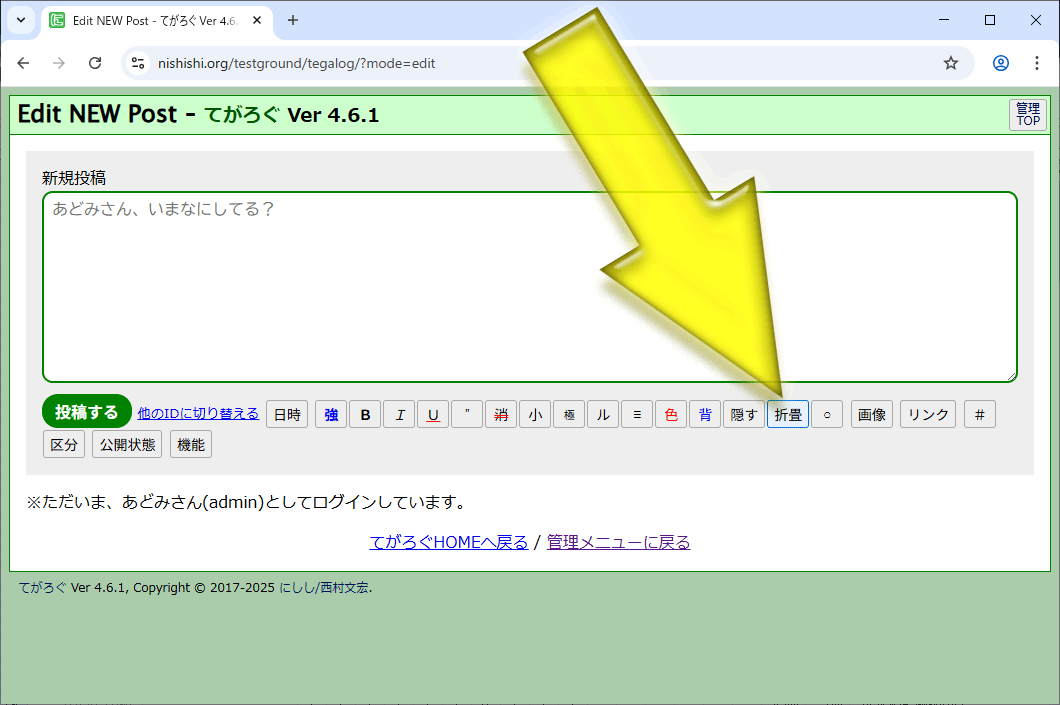Hide text with the 隠す button
Image resolution: width=1060 pixels, height=705 pixels.
coord(744,414)
